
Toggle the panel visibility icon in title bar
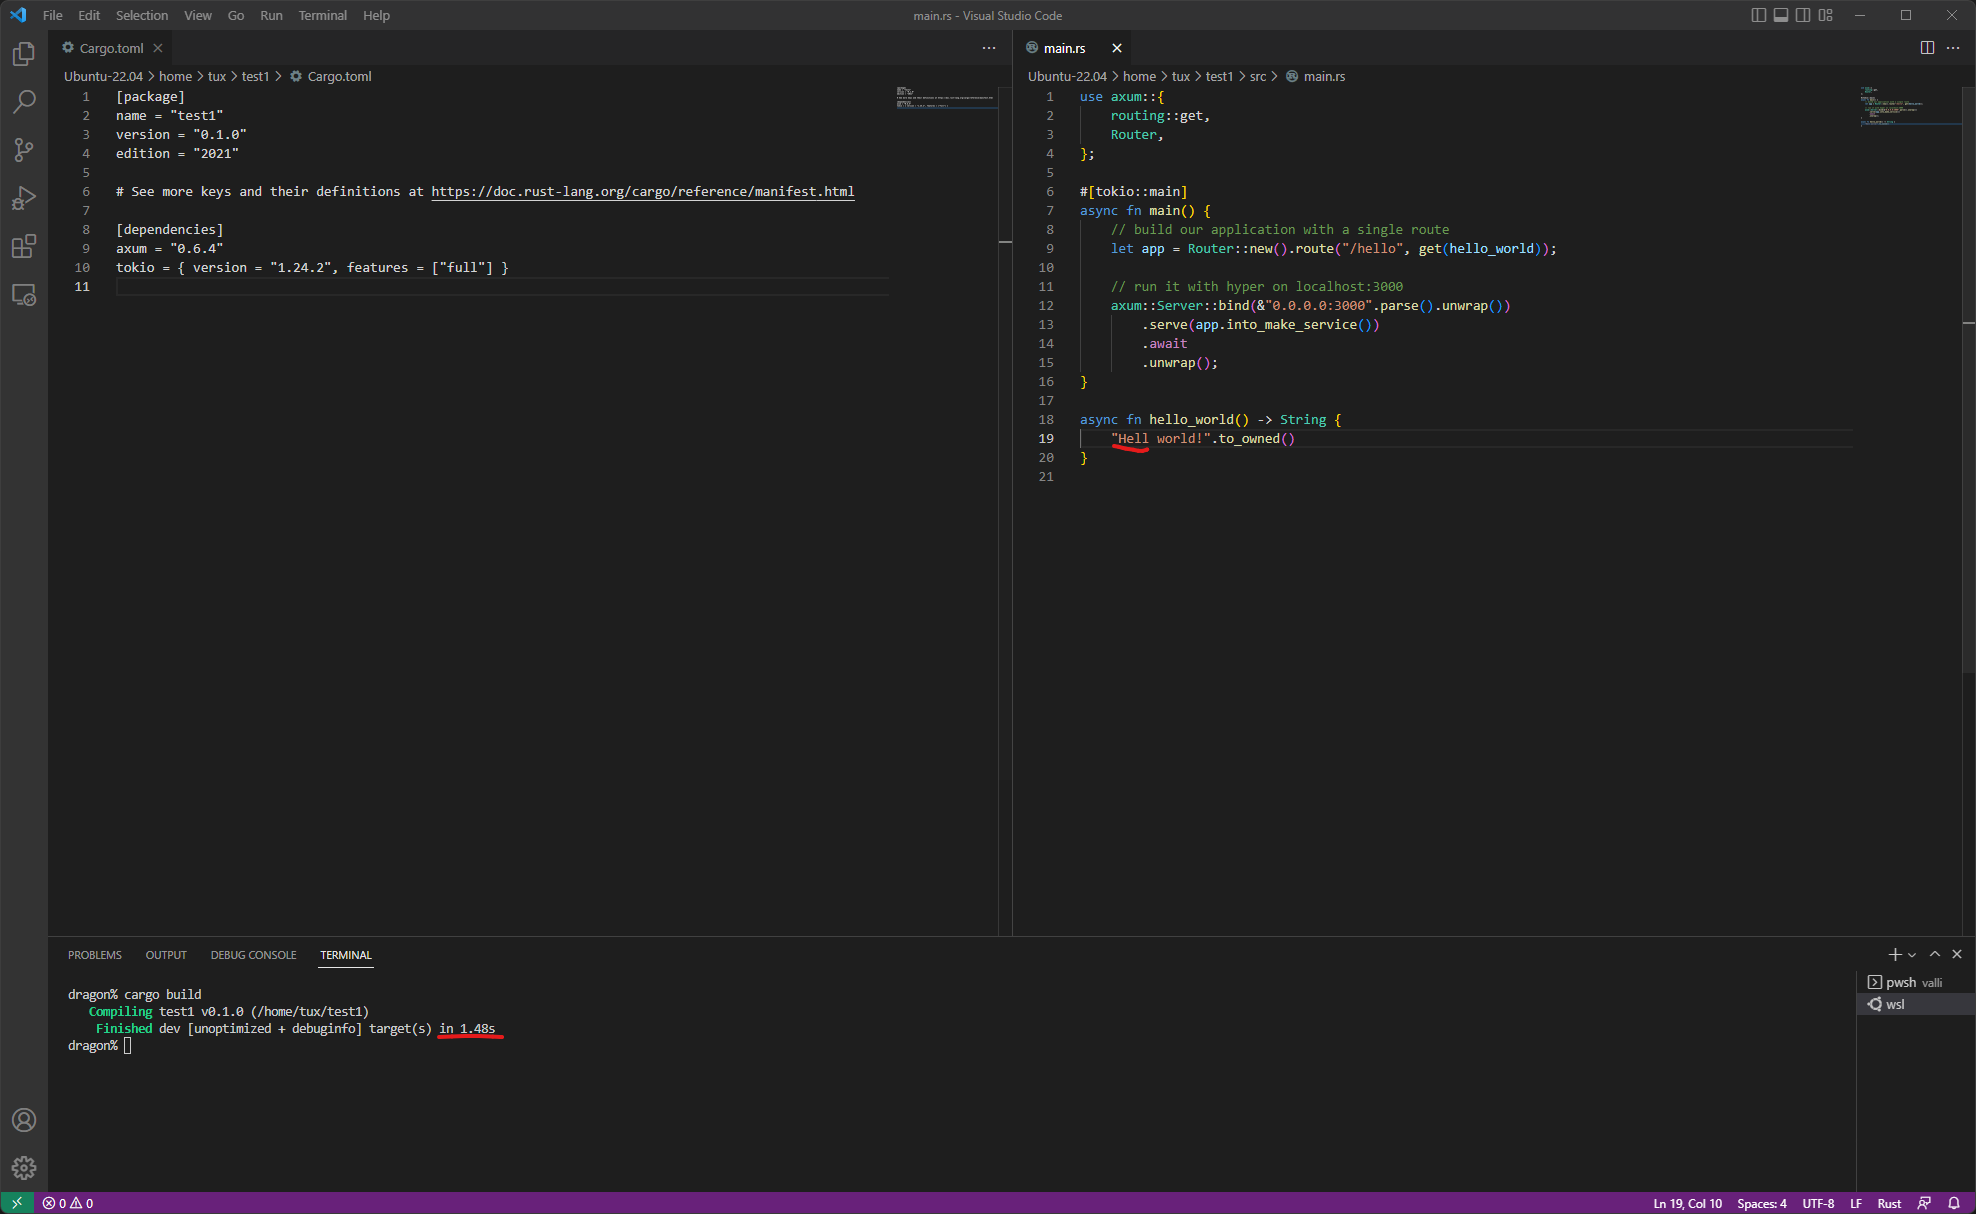1781,15
